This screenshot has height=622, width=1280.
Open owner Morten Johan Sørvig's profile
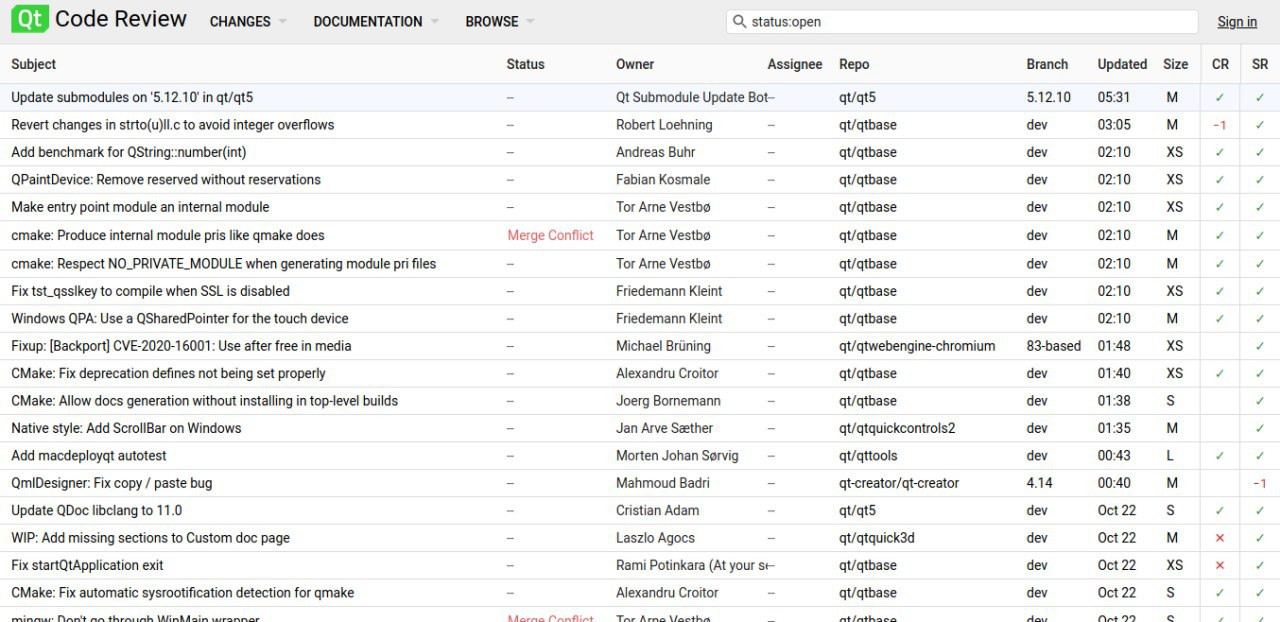677,455
